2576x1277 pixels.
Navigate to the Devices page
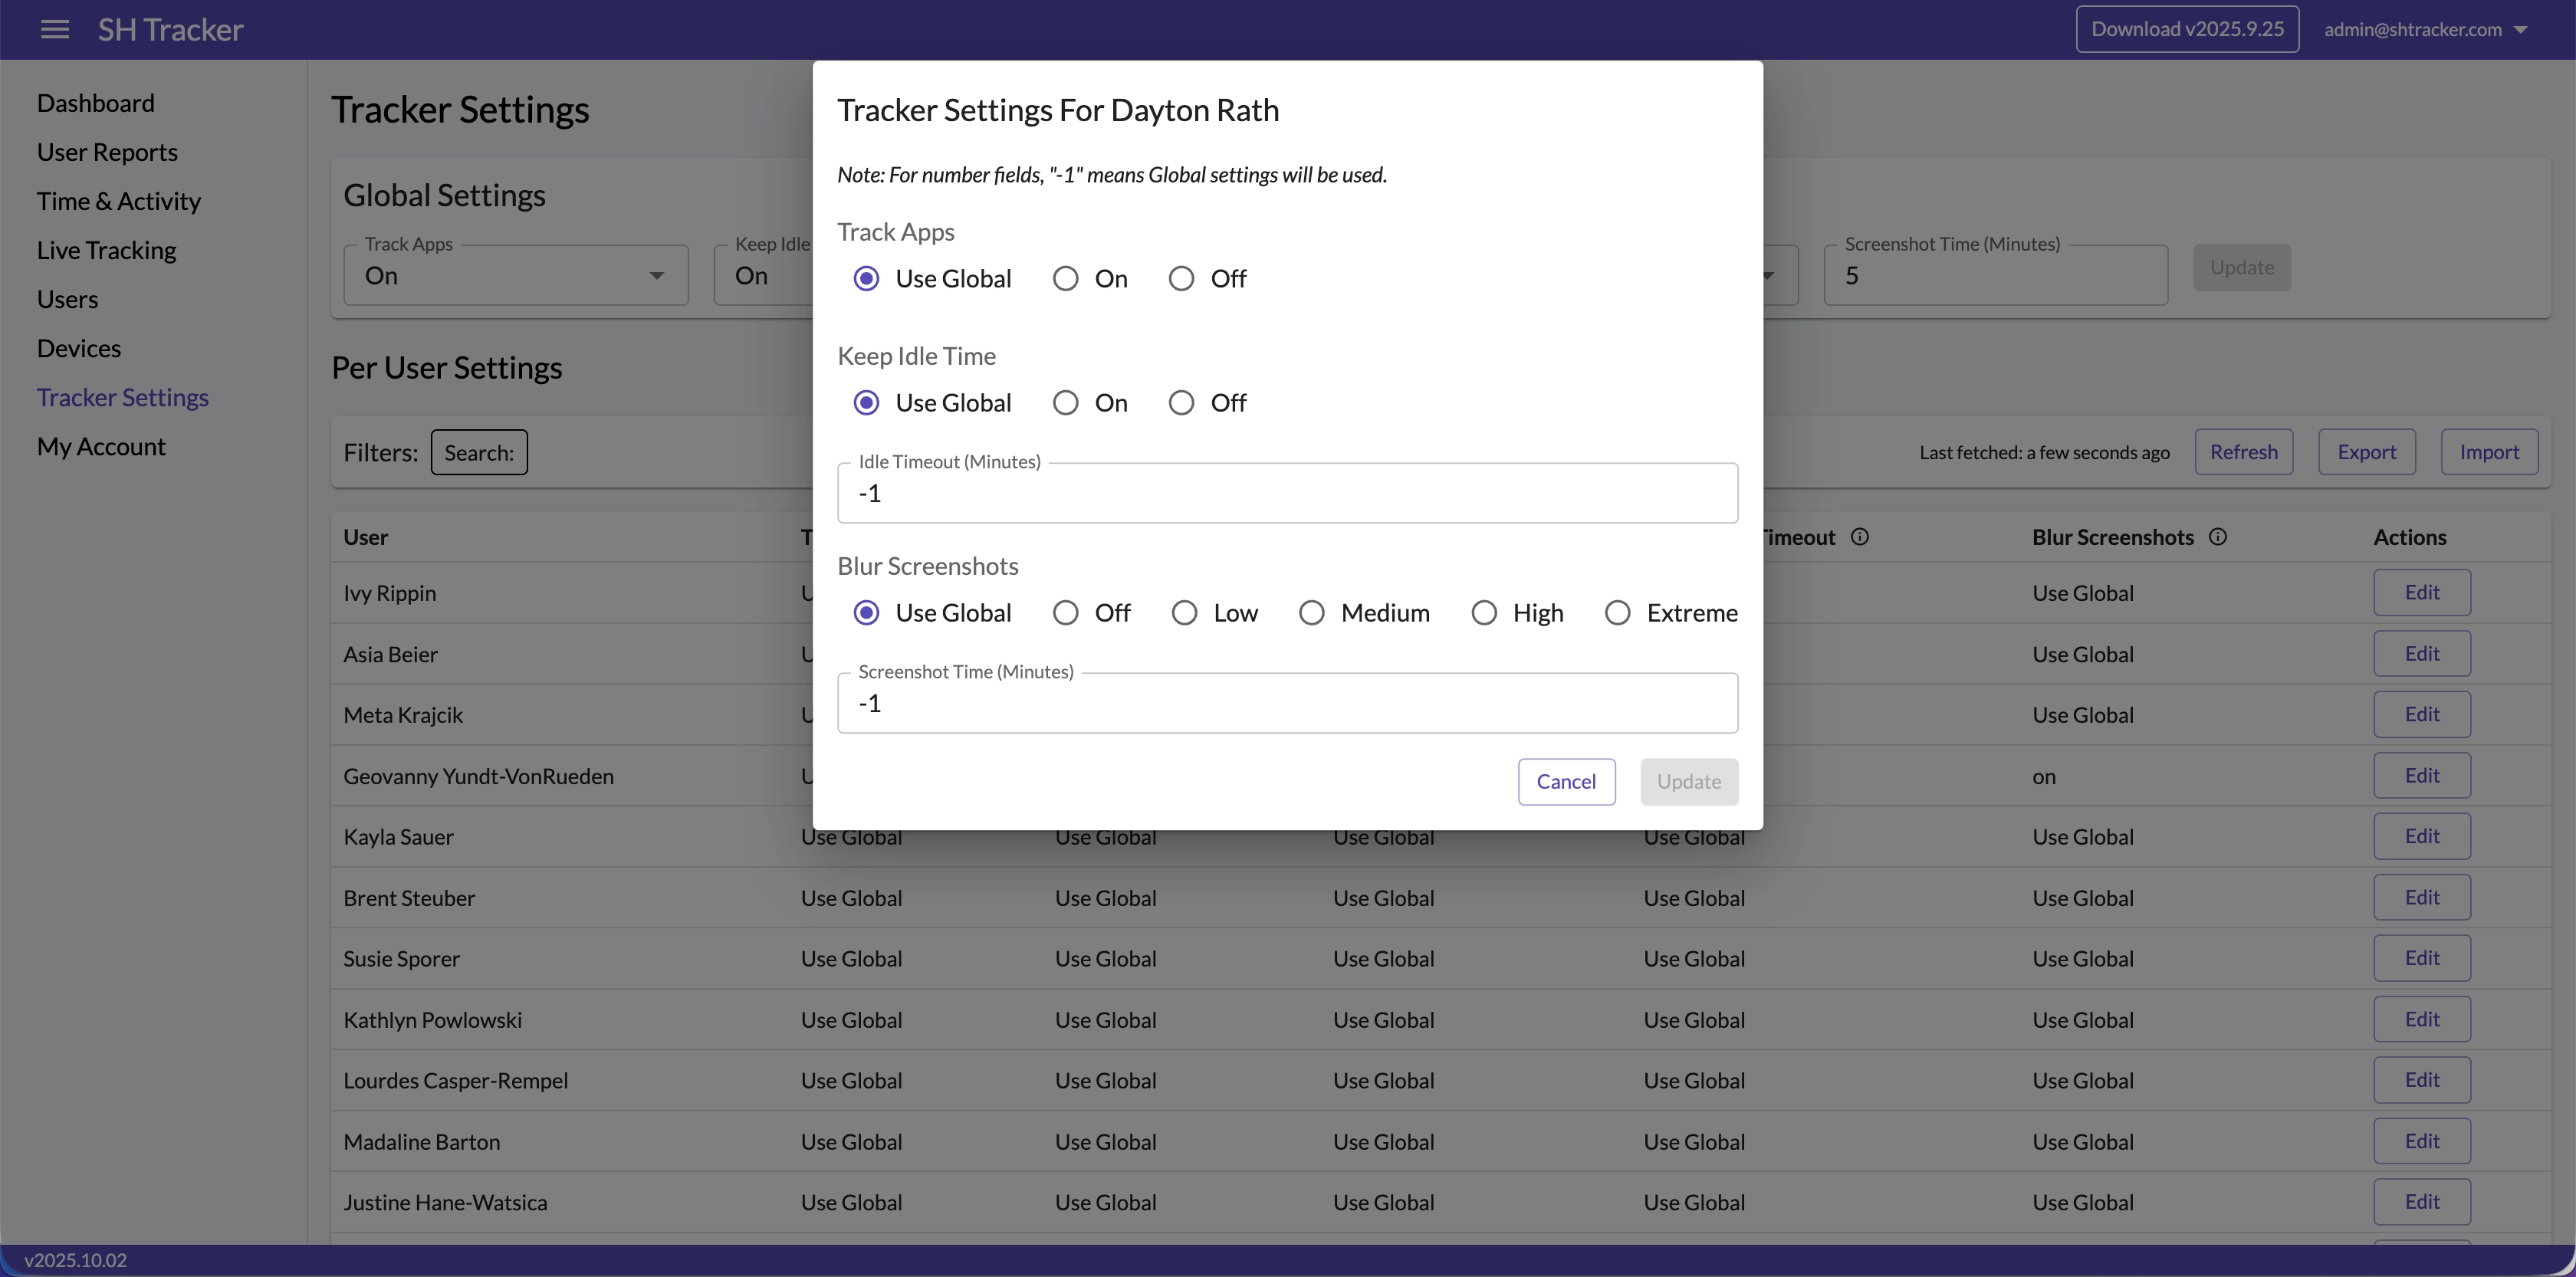pos(79,348)
